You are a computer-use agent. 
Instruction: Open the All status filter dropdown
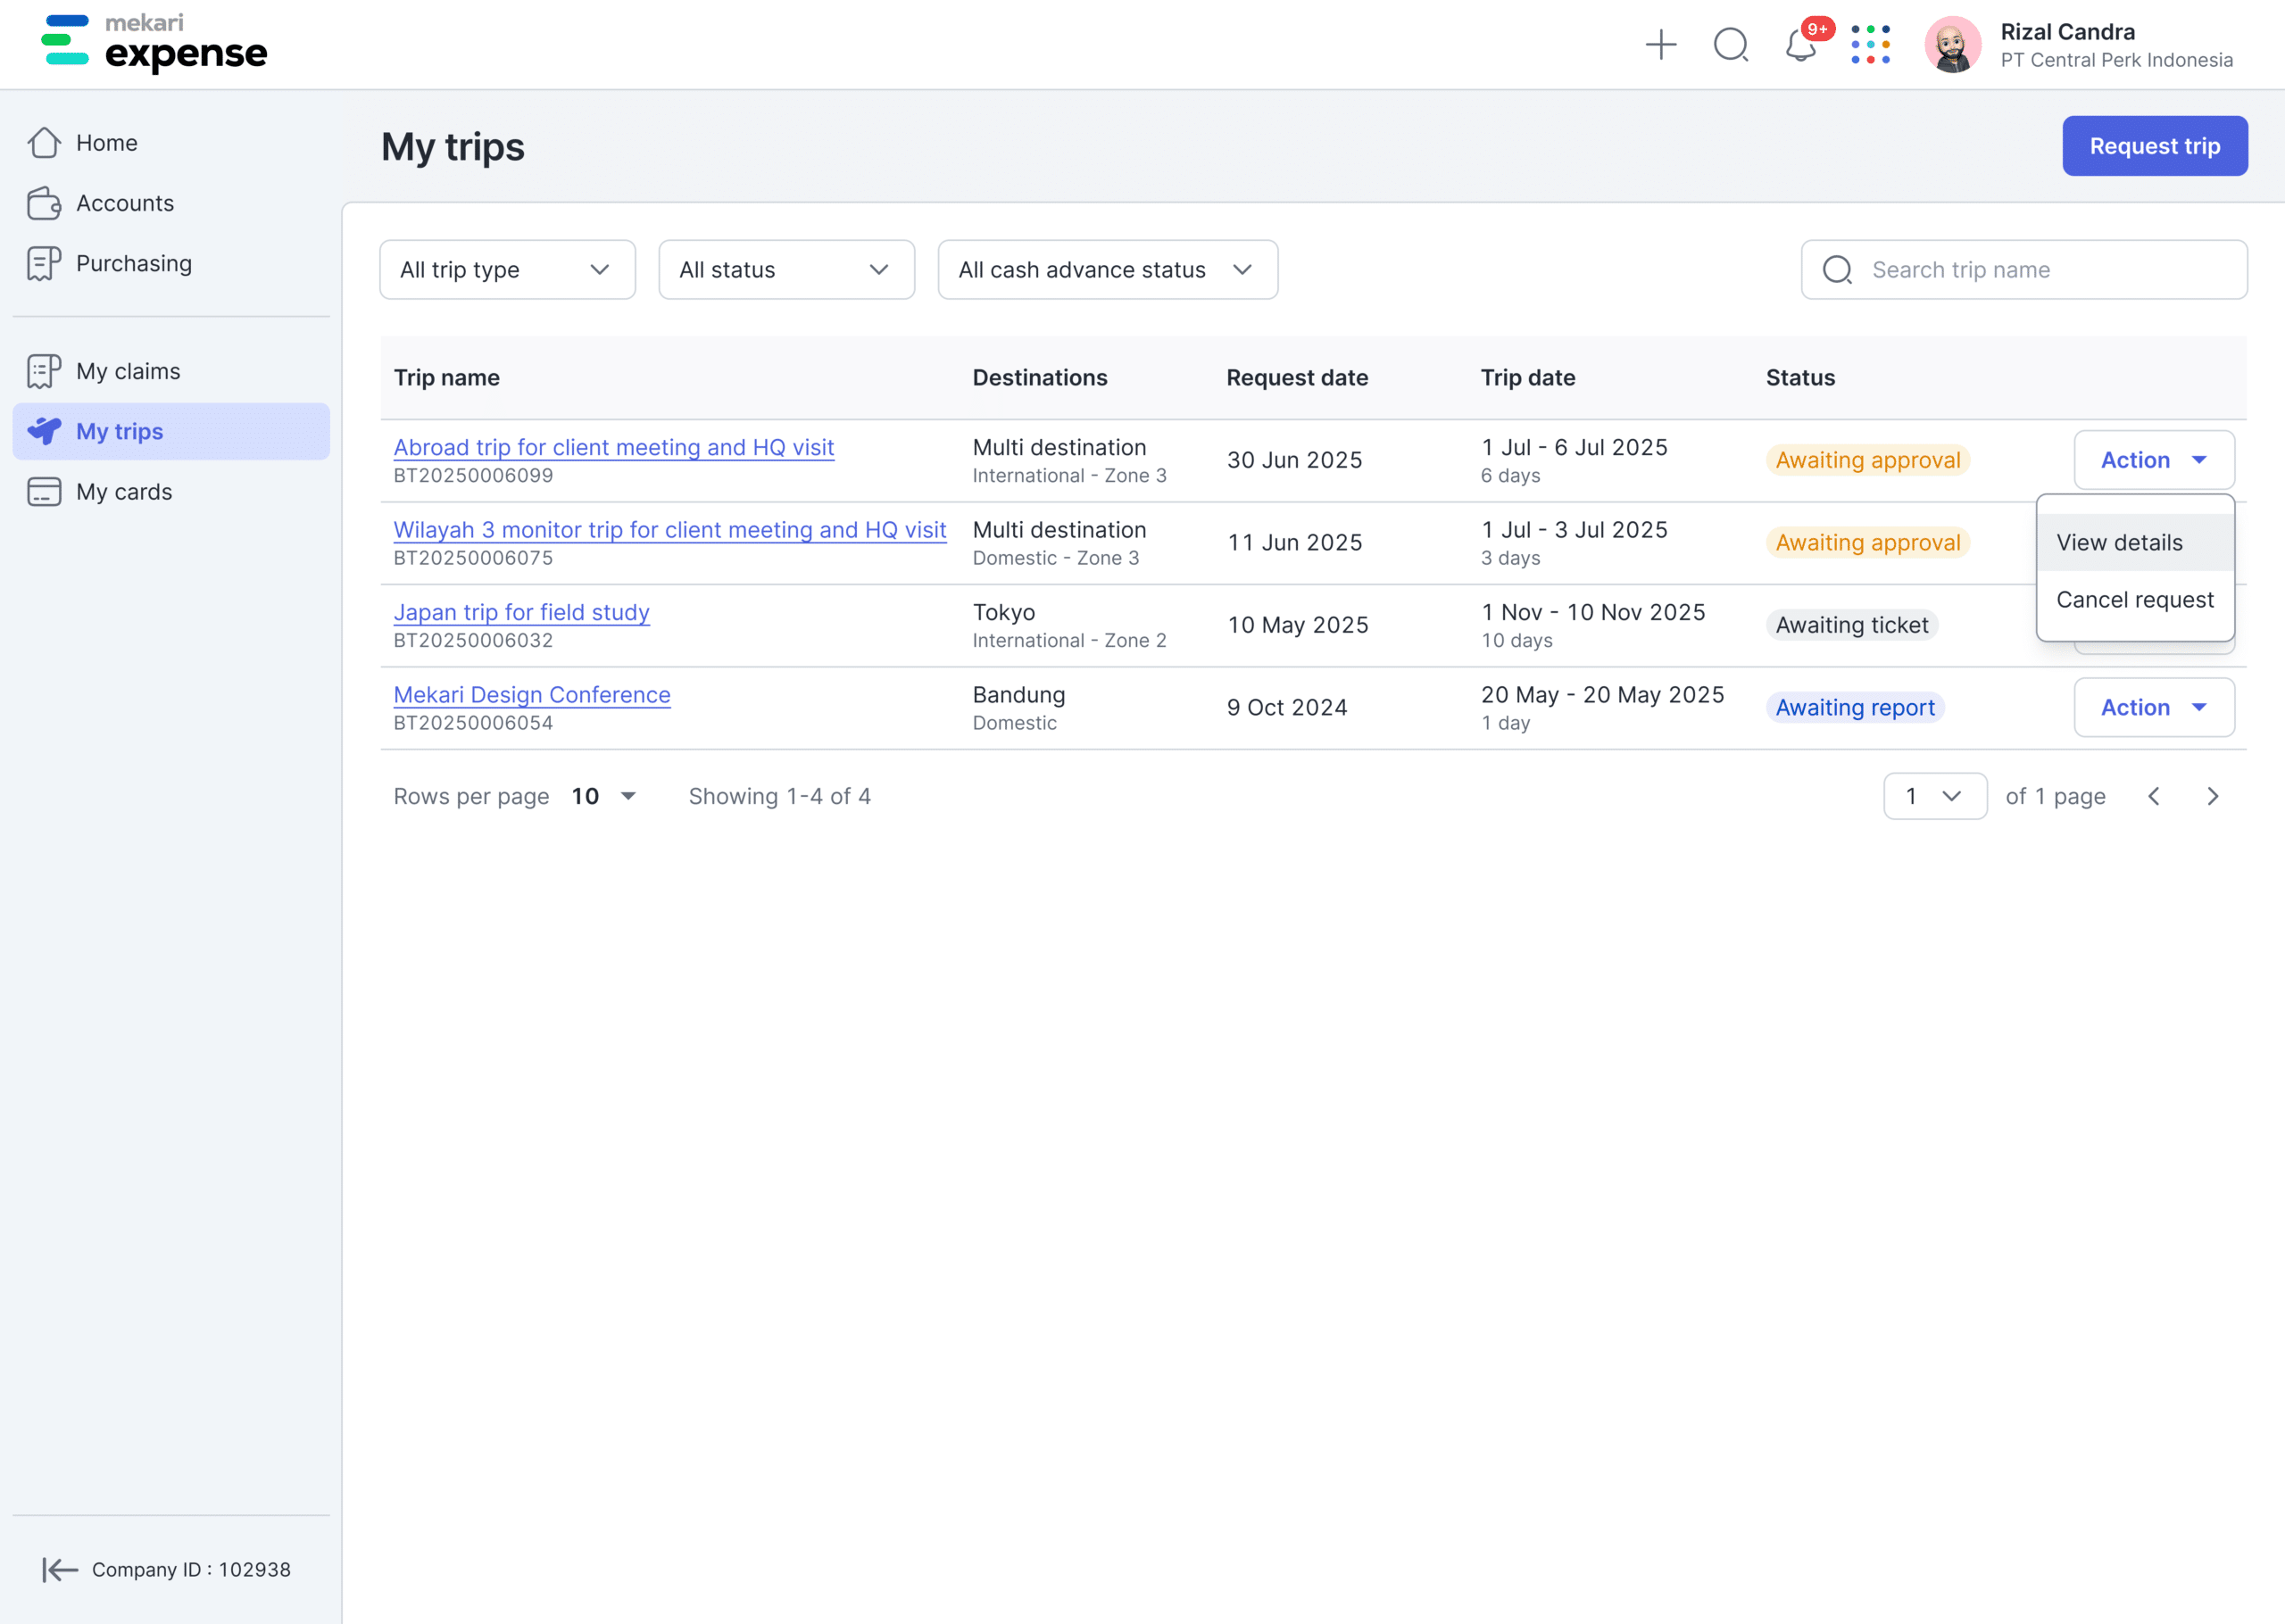tap(786, 270)
